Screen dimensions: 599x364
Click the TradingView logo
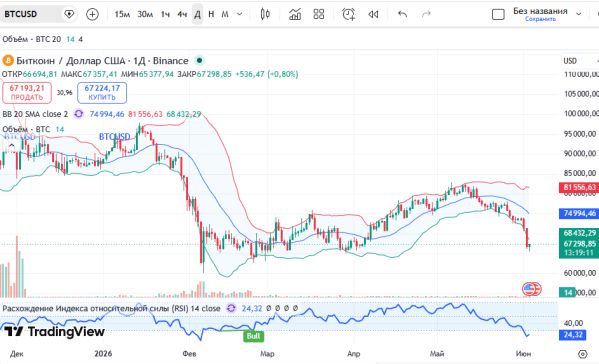(54, 332)
